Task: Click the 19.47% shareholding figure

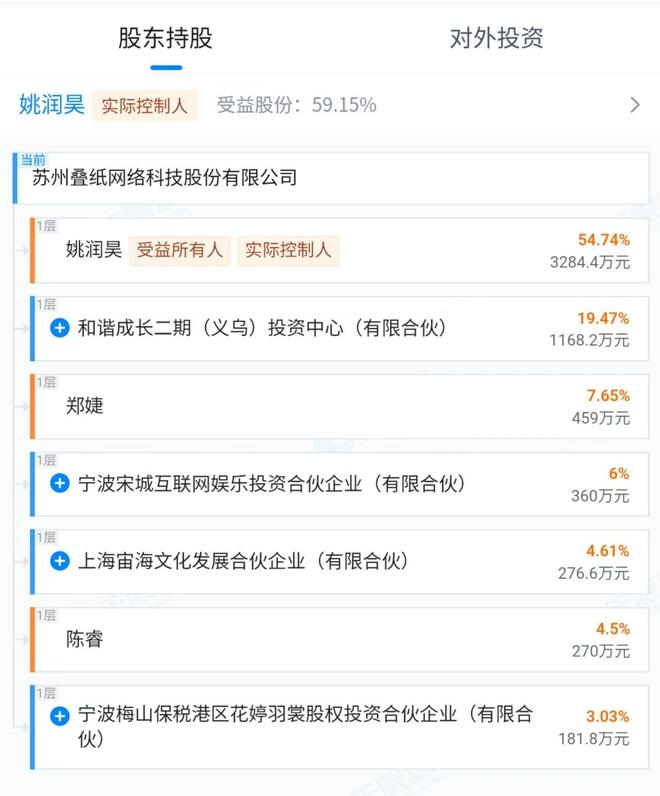Action: point(603,318)
